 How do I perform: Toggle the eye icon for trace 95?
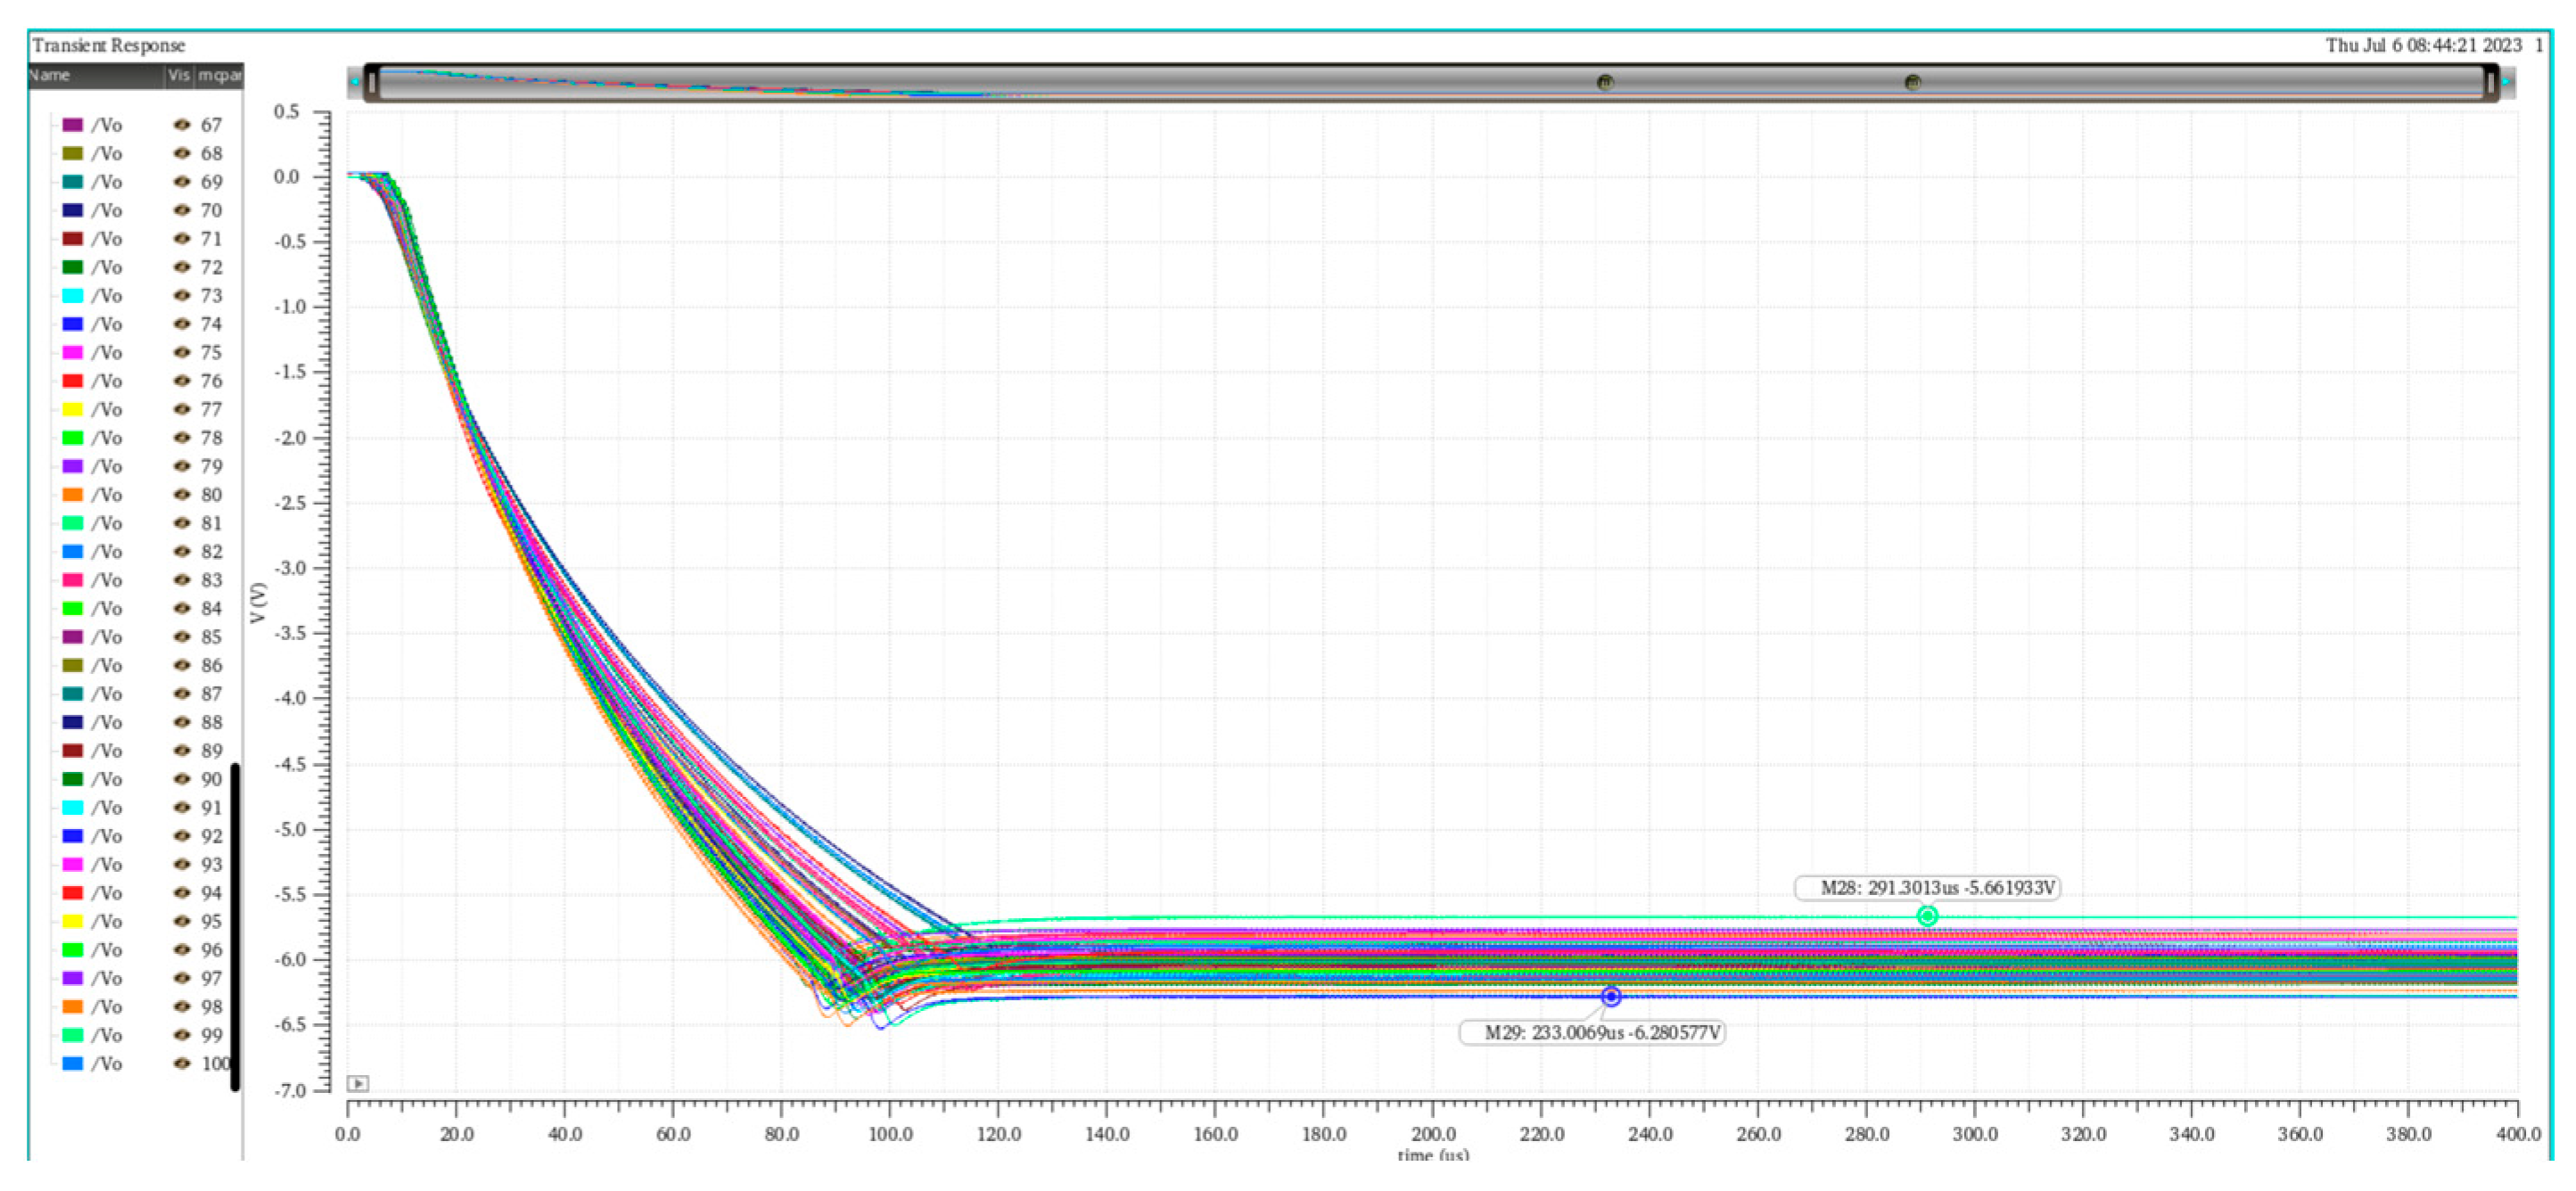(x=181, y=921)
